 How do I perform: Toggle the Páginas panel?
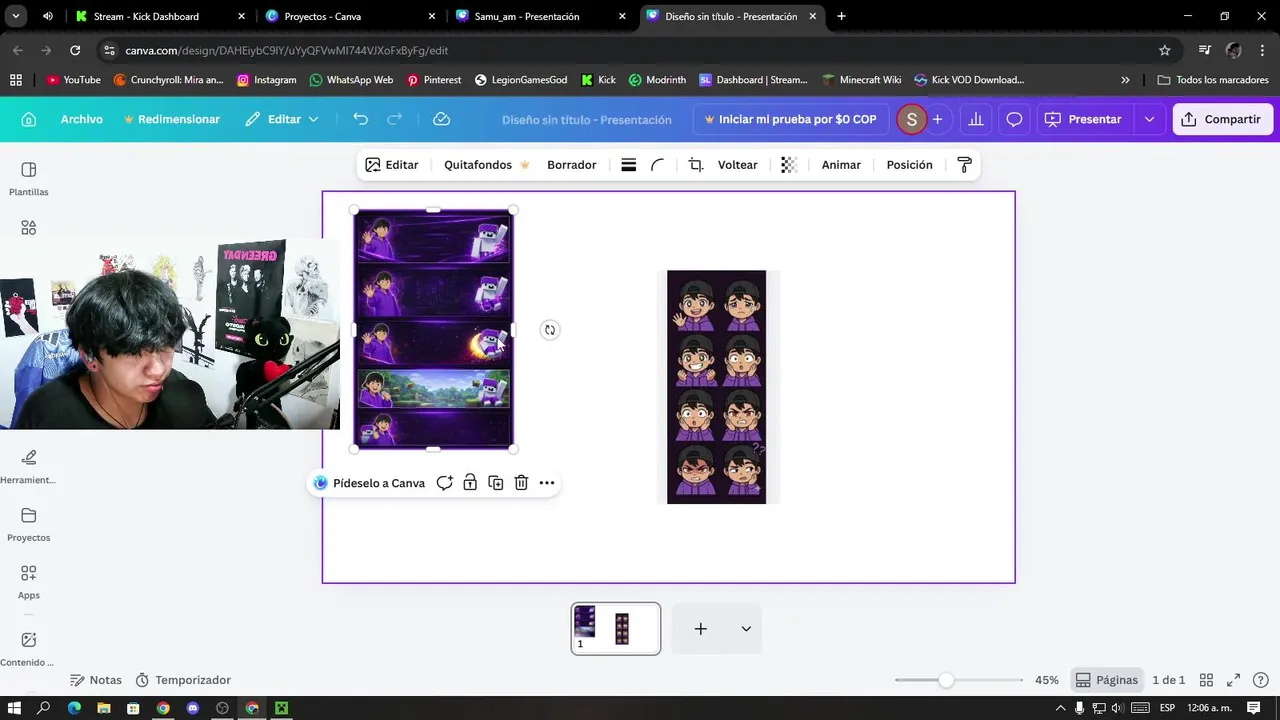click(x=1106, y=680)
